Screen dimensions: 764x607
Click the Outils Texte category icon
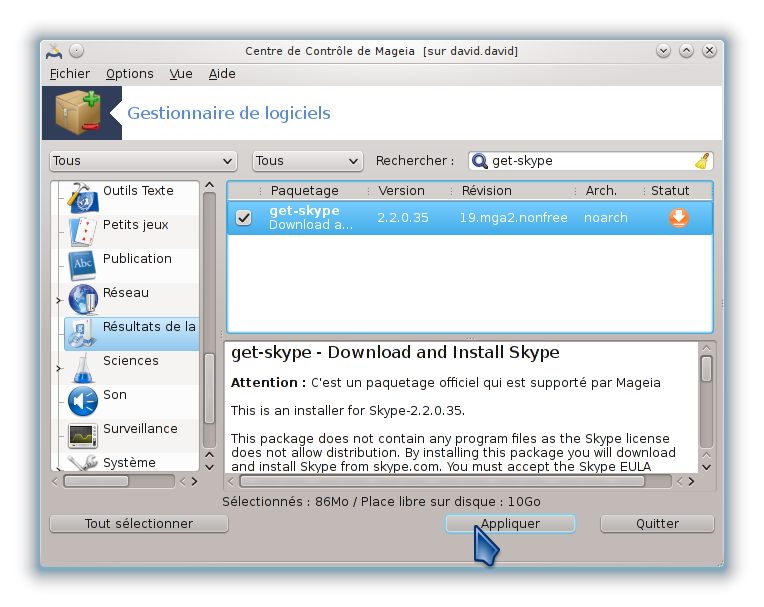(x=83, y=197)
